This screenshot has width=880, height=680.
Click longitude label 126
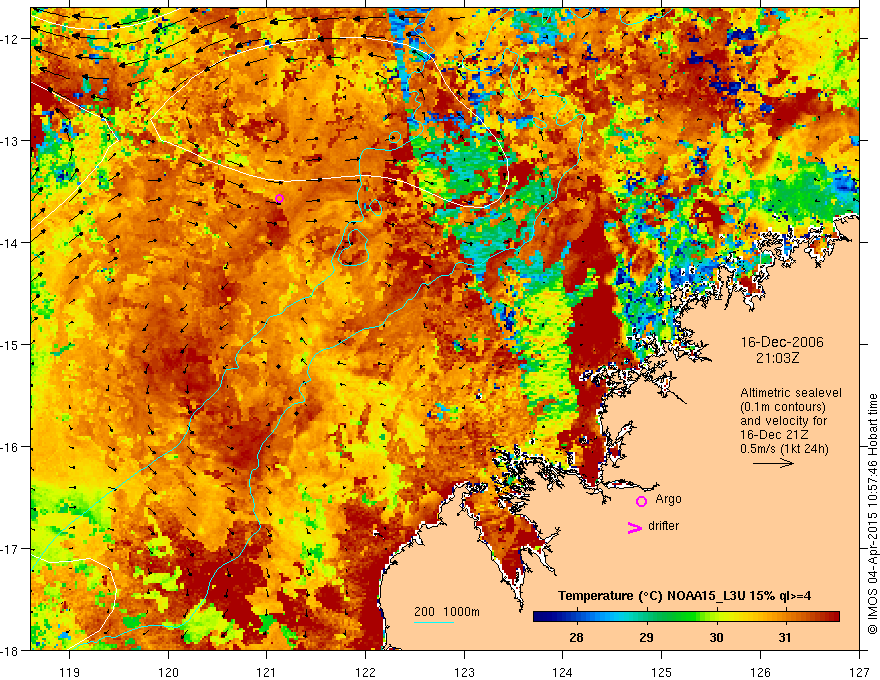[760, 672]
